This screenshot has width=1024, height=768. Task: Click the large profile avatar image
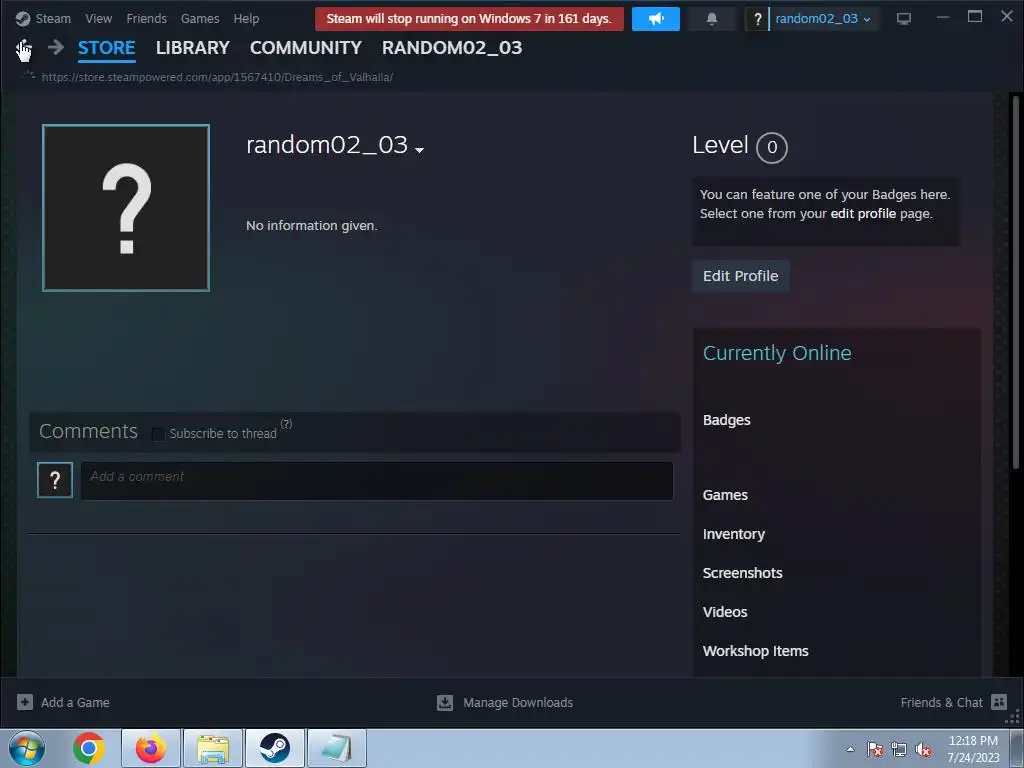click(126, 208)
